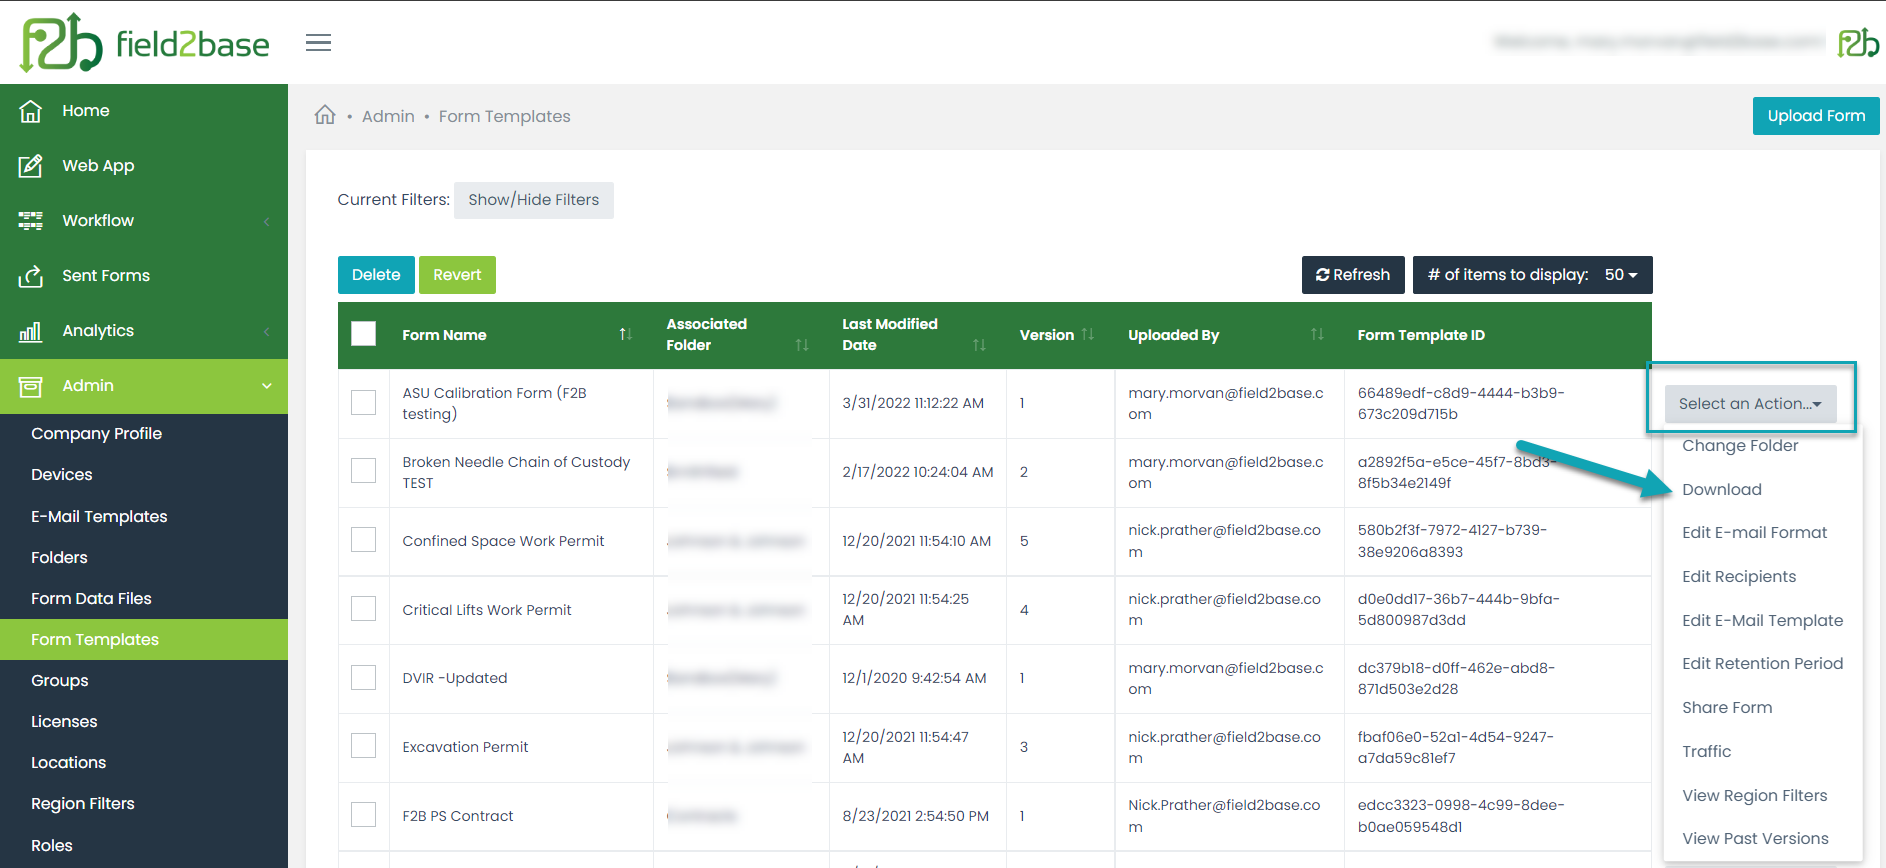Click the Confined Space Work Permit name

(503, 541)
